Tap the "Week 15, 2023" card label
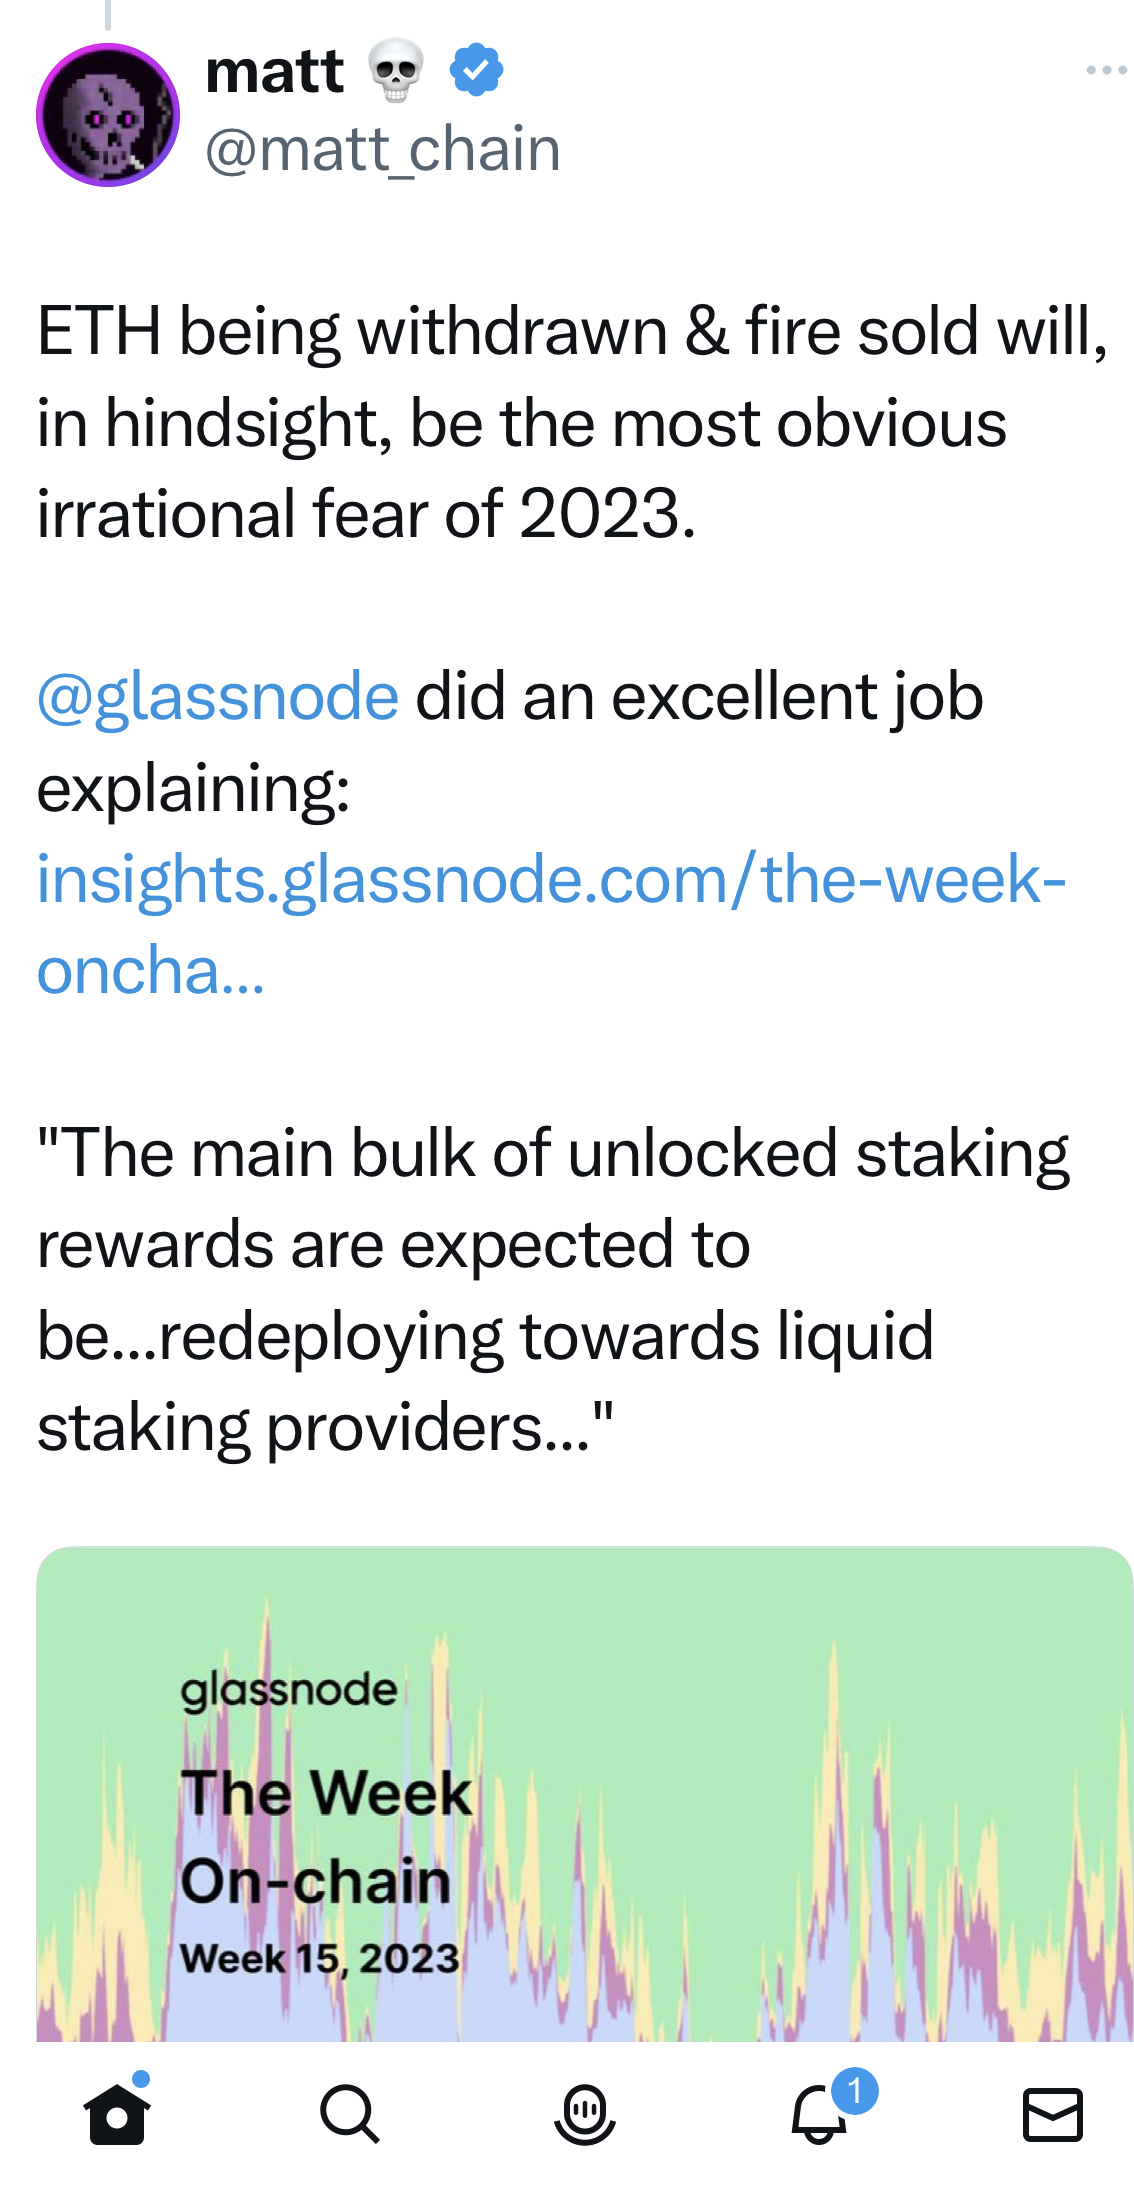 tap(319, 1958)
